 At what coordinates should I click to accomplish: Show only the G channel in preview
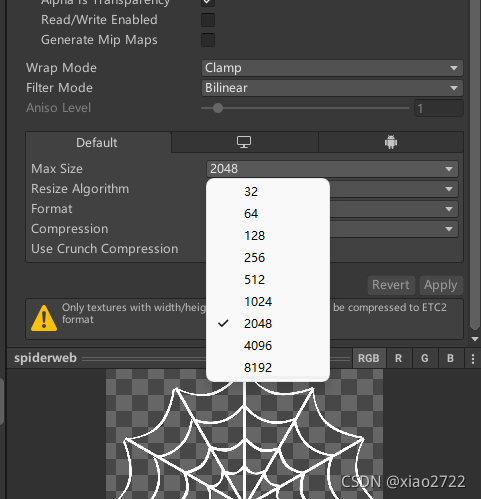click(x=425, y=358)
